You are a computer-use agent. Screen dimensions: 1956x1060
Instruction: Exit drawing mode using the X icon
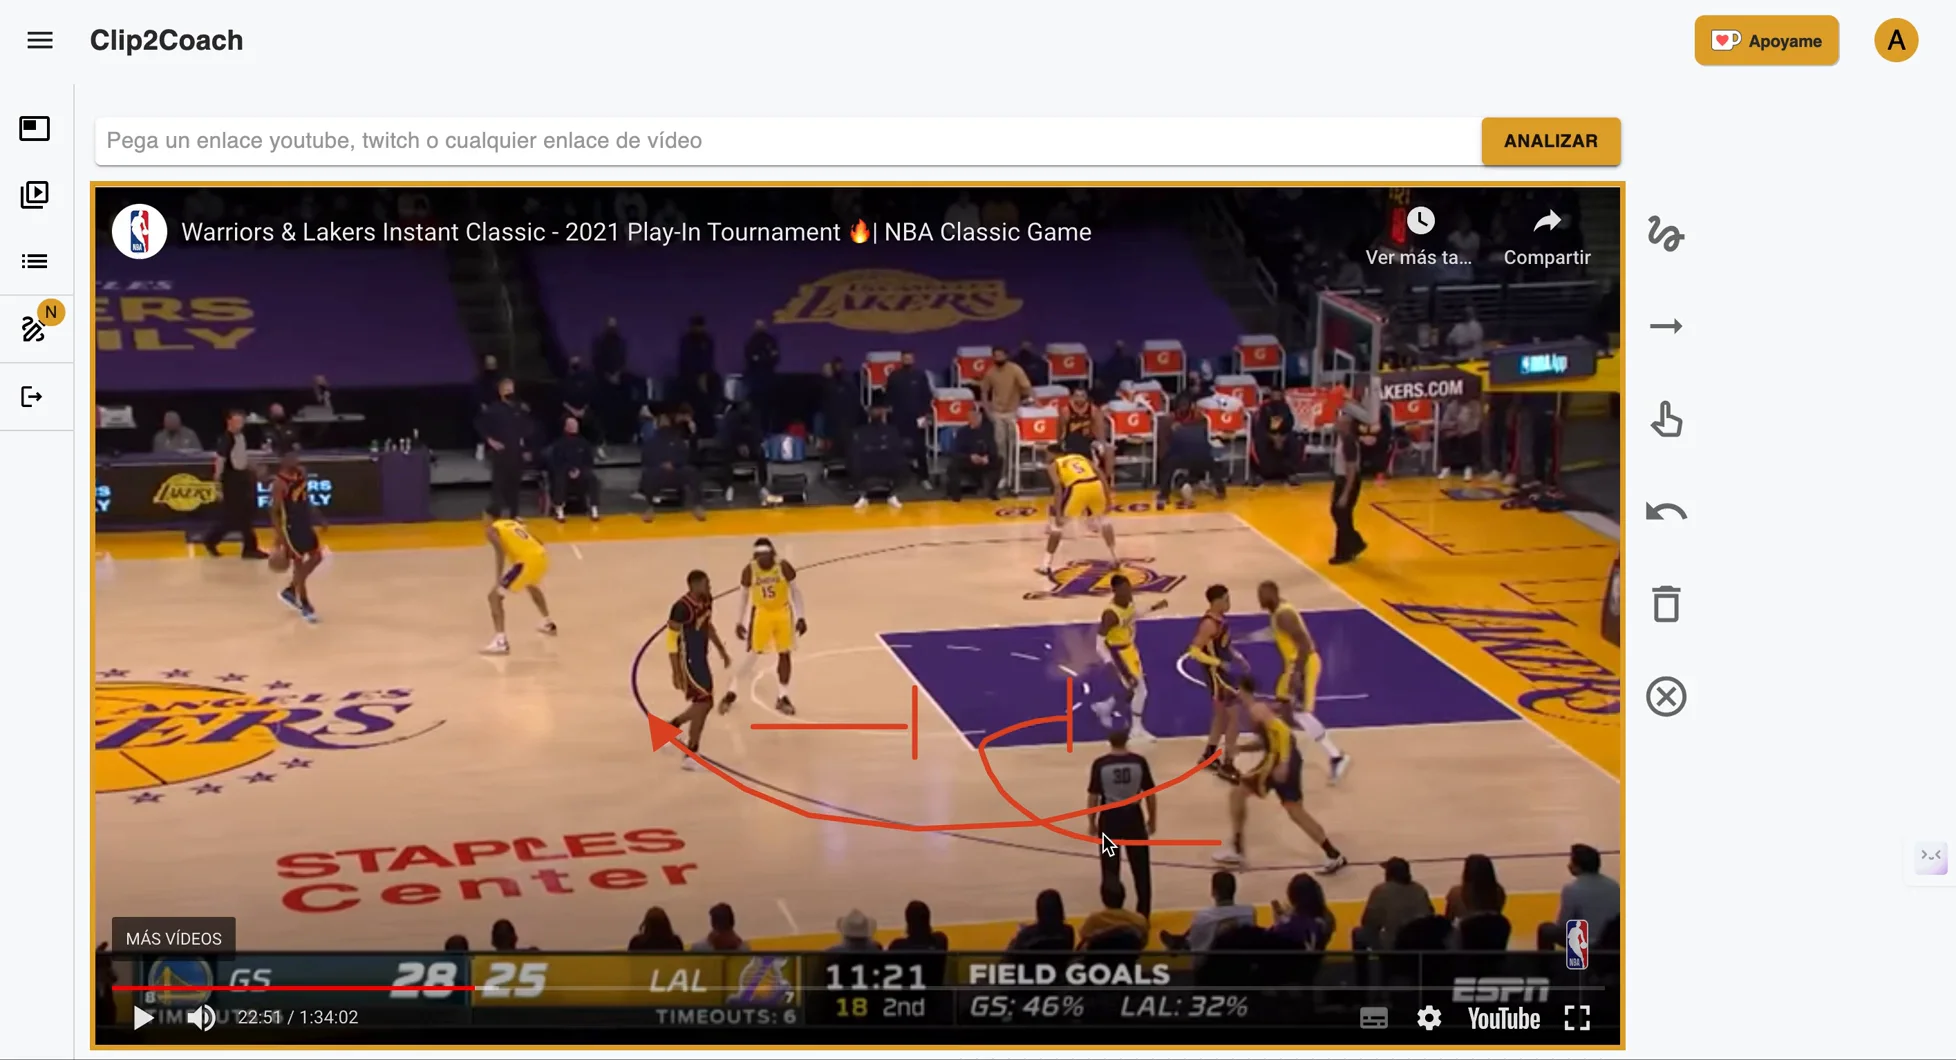pyautogui.click(x=1666, y=695)
